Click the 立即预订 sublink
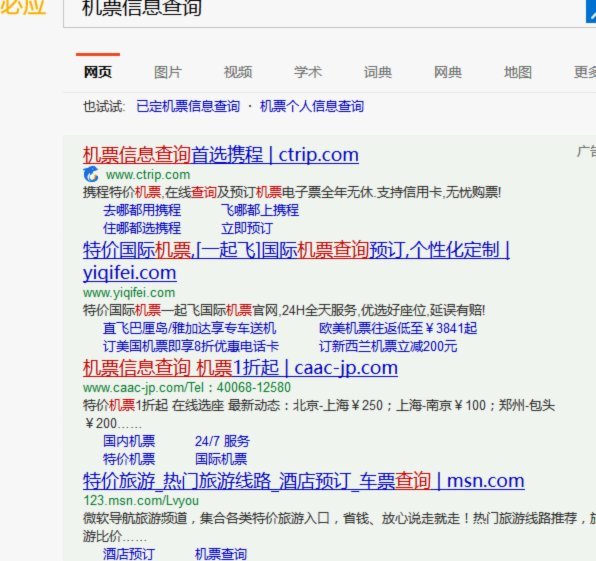 (x=247, y=228)
